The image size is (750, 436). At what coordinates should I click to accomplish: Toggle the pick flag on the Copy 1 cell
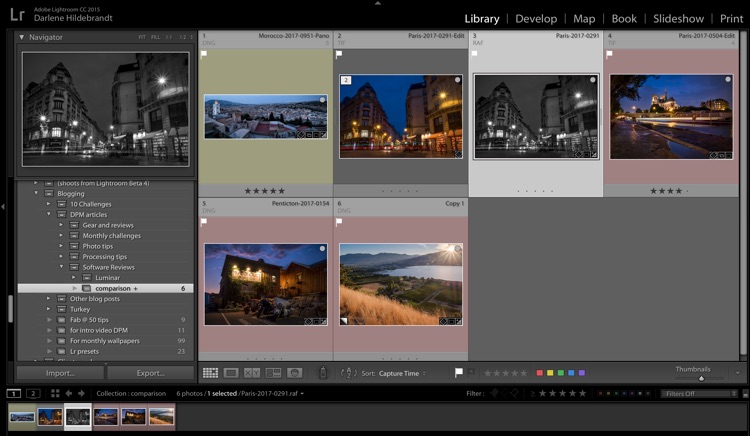(x=339, y=222)
